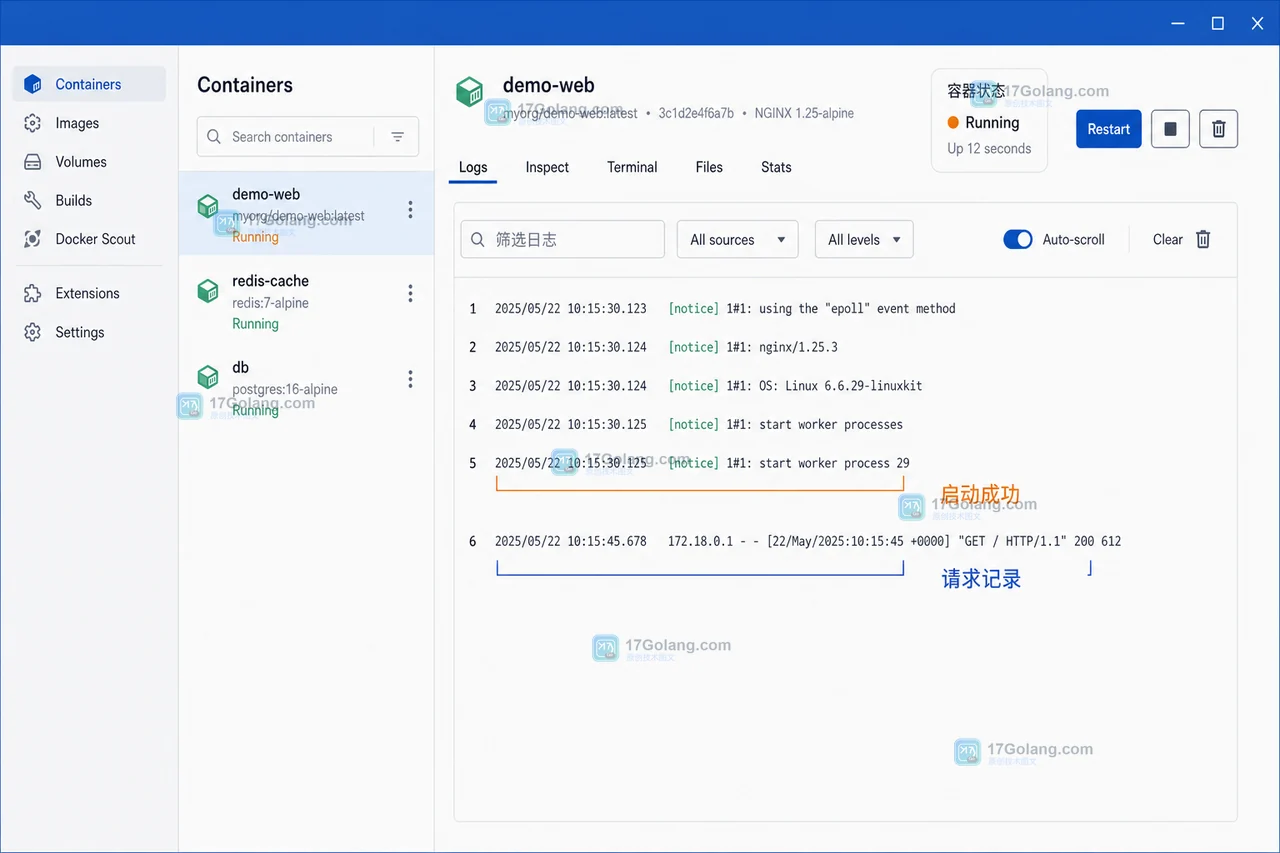
Task: Open the Extensions page
Action: point(89,293)
